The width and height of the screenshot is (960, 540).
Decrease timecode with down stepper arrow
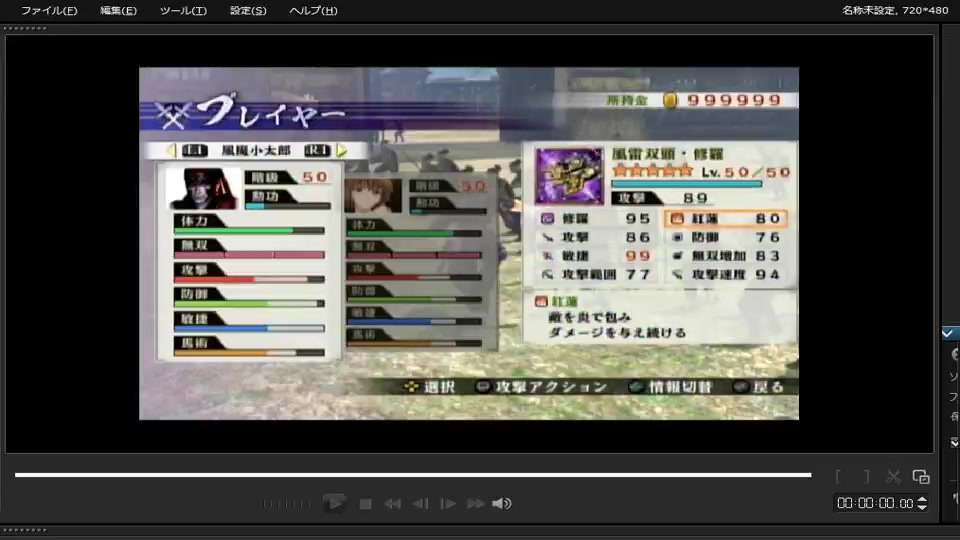point(922,508)
